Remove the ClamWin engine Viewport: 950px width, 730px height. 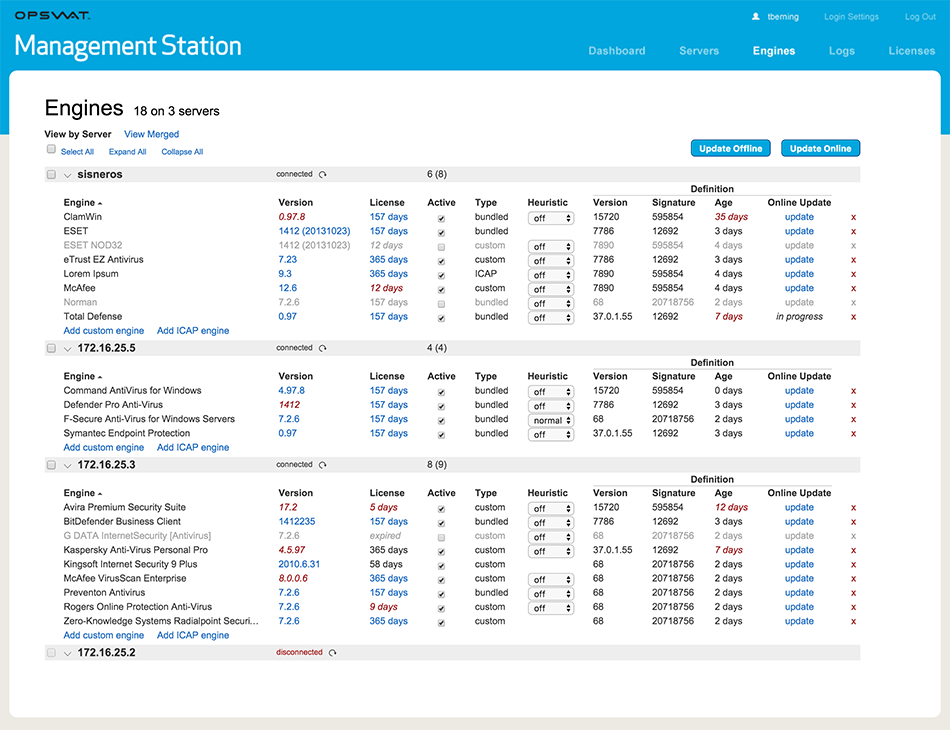point(854,217)
